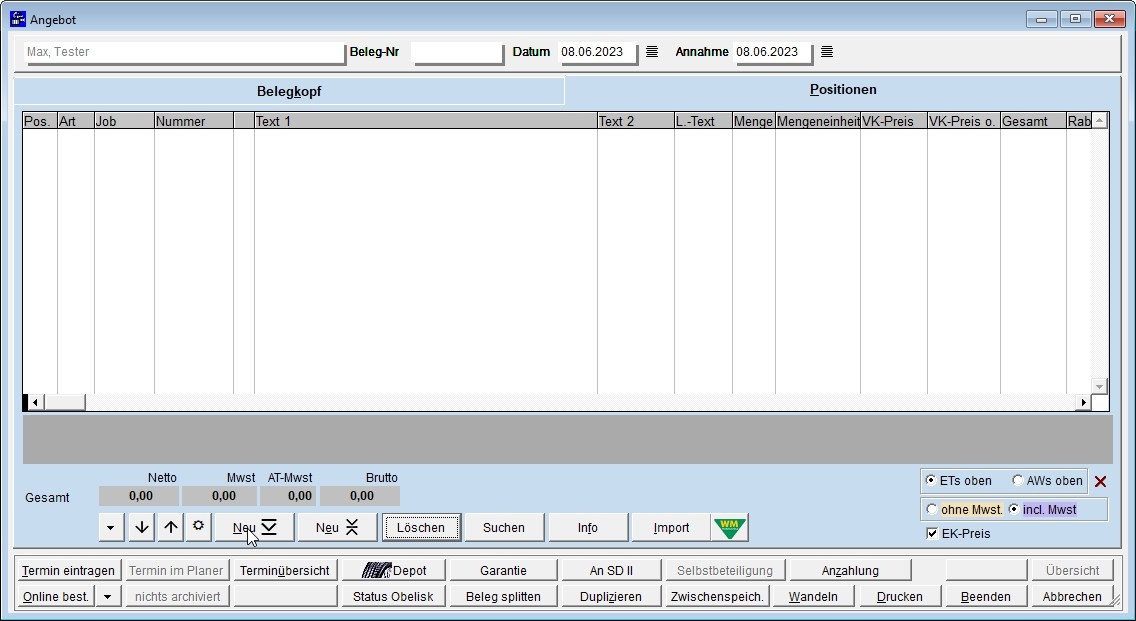The width and height of the screenshot is (1136, 621).
Task: Add new position above (Neu up)
Action: [338, 528]
